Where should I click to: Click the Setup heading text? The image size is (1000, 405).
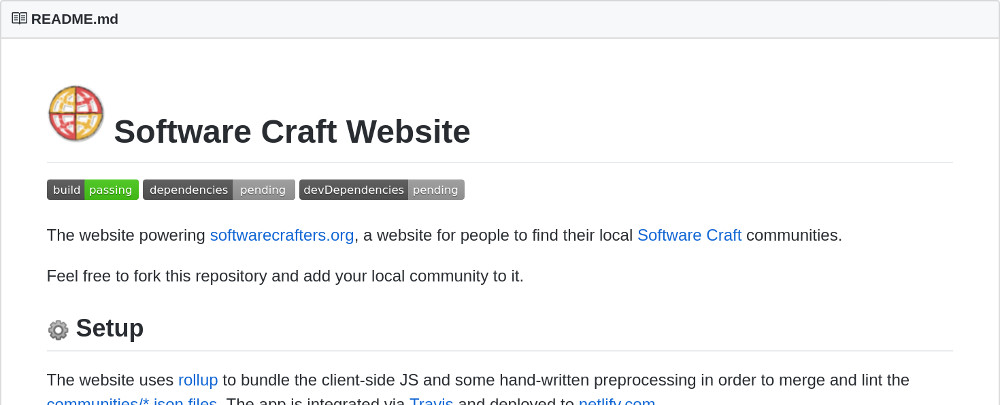point(110,328)
